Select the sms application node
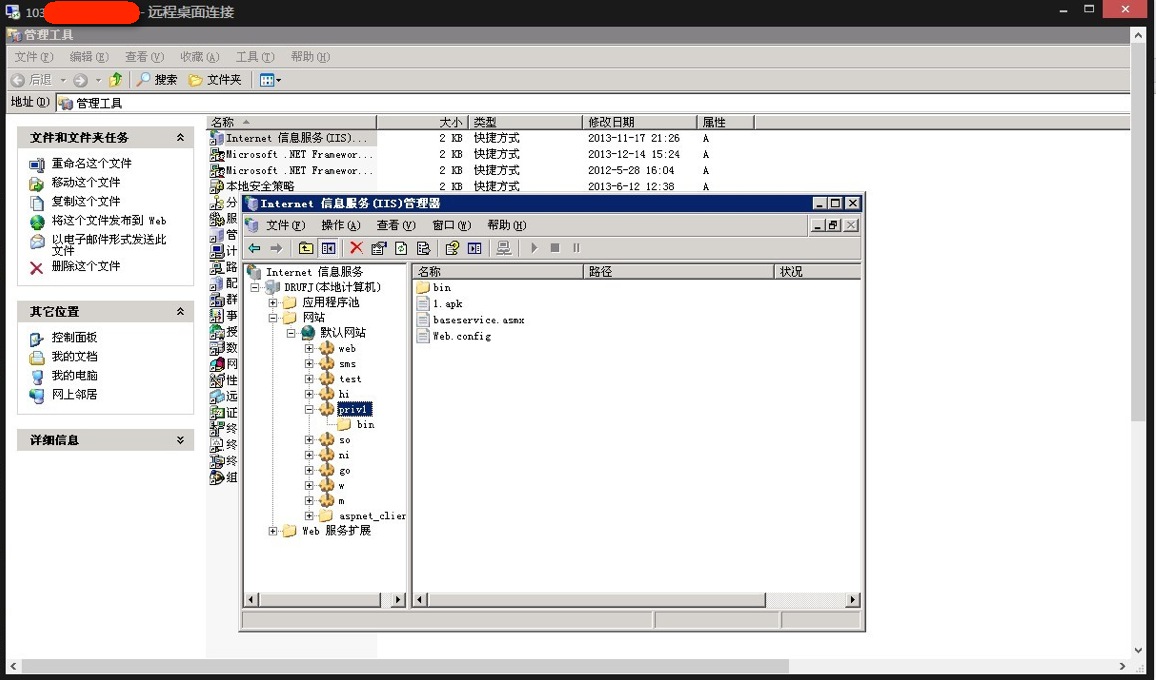 click(338, 364)
